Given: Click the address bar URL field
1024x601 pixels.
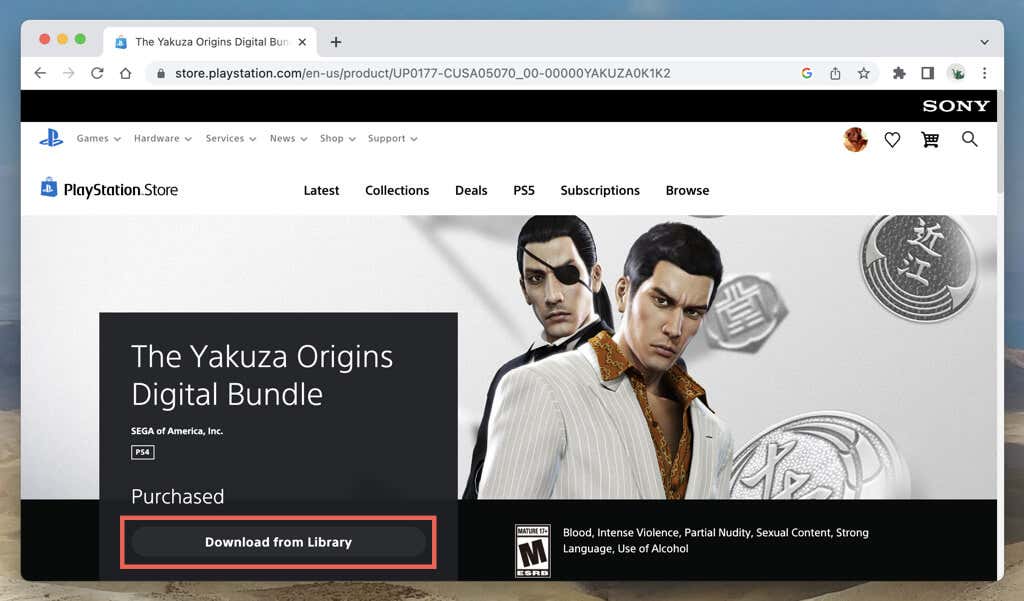Looking at the screenshot, I should tap(423, 73).
